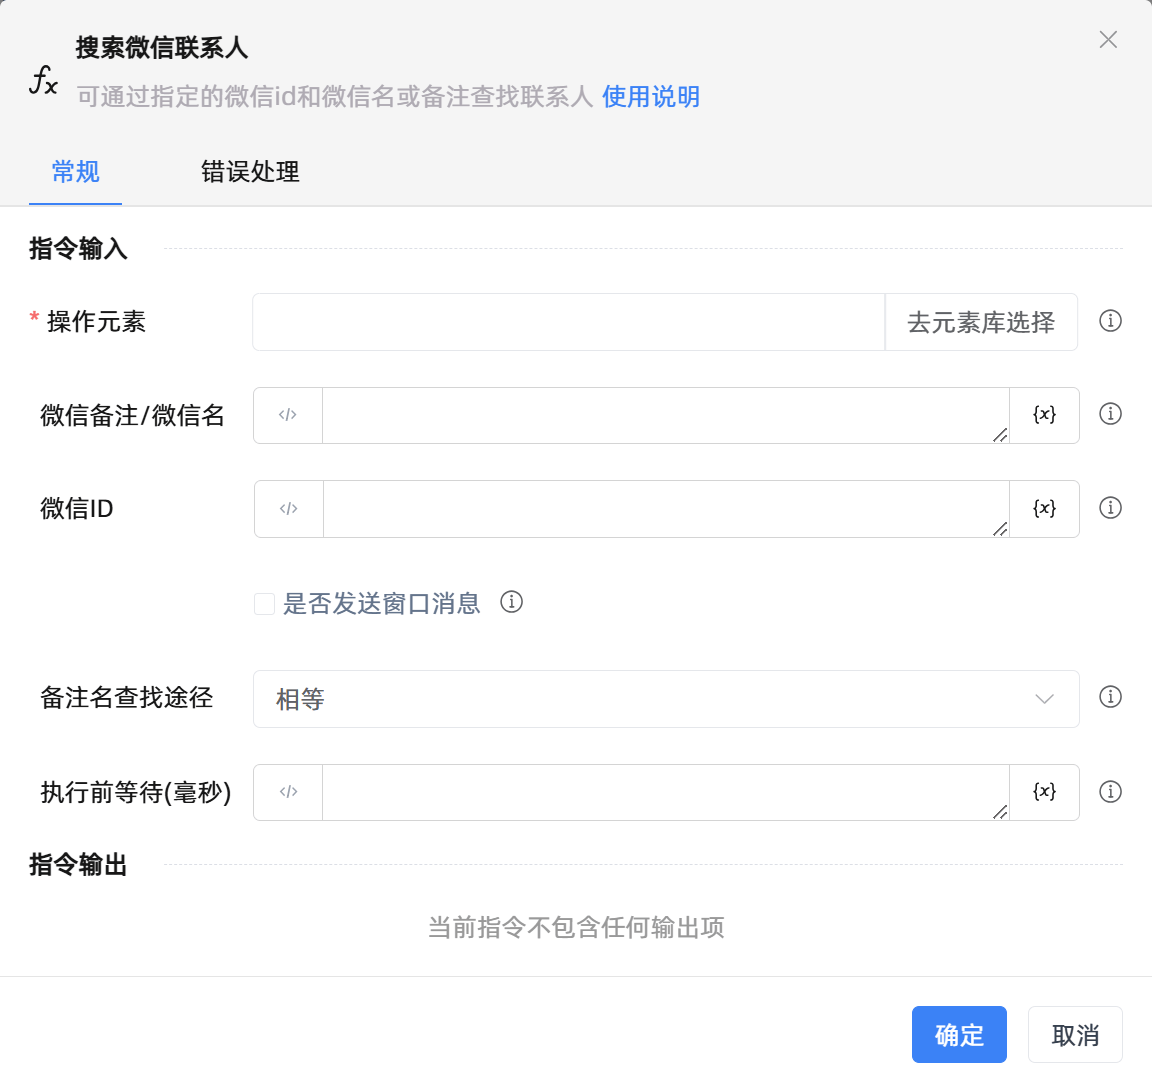Click resize handle of 微信ID field
Screen dimensions: 1152x1092
click(x=1000, y=528)
